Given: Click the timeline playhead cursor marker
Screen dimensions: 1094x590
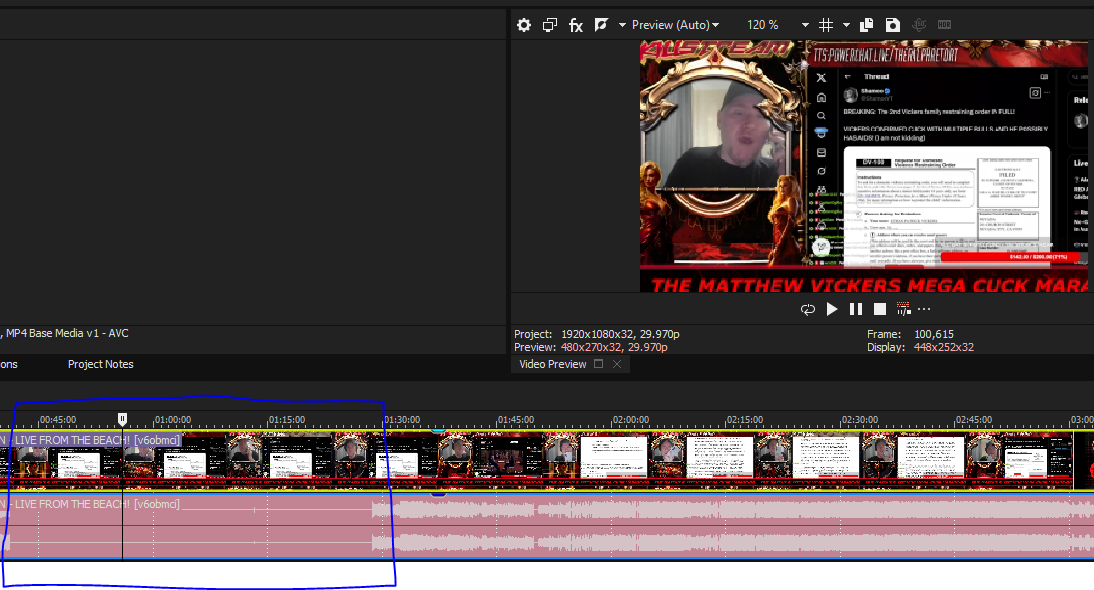Looking at the screenshot, I should (x=122, y=418).
